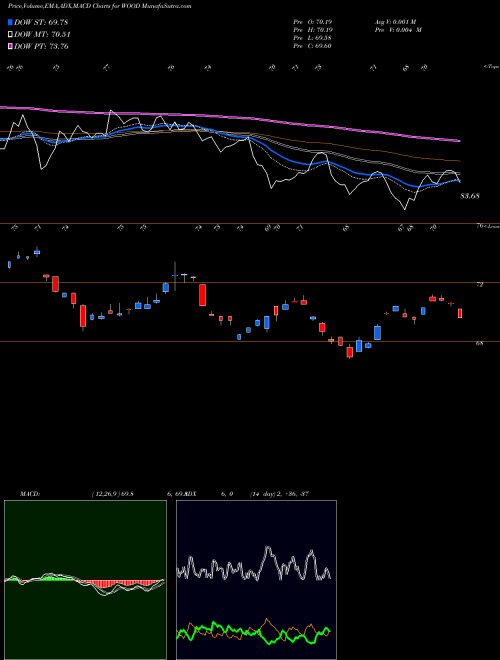Click the blue DOW ST legend swatch
Image resolution: width=500 pixels, height=660 pixels.
[11, 23]
